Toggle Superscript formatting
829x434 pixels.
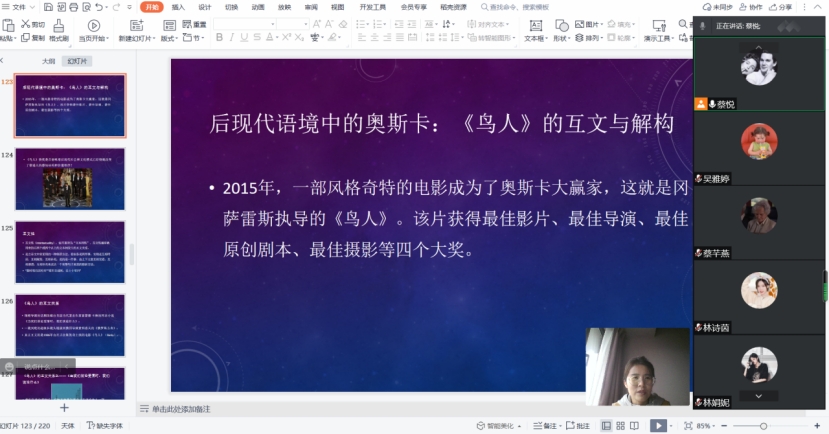287,38
